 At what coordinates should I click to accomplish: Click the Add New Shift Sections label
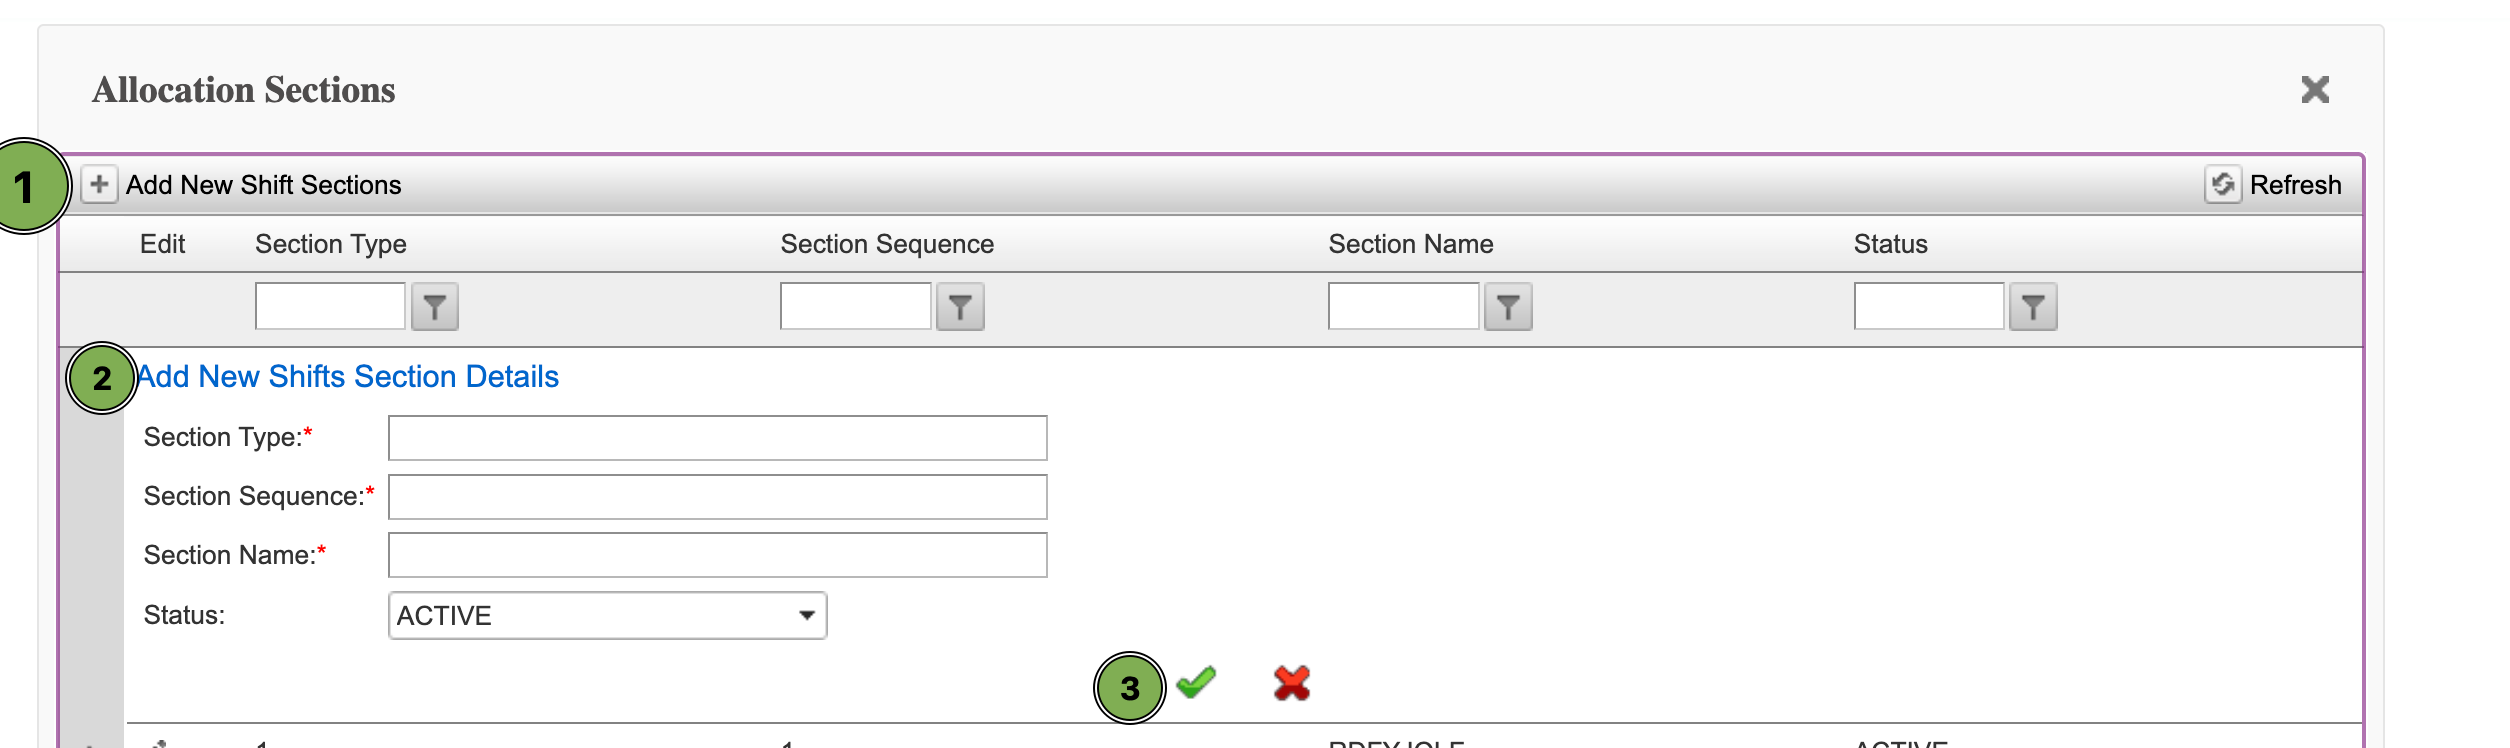pyautogui.click(x=263, y=185)
